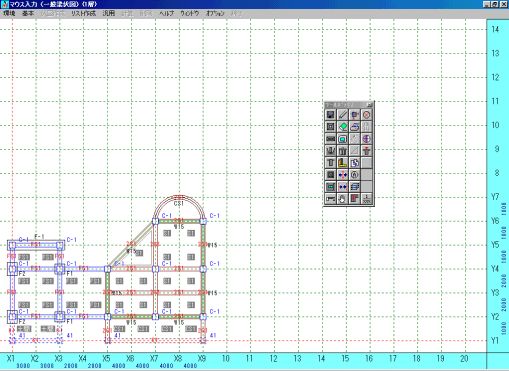The image size is (509, 371).
Task: Select the yellow L-shaped tool icon
Action: (x=342, y=163)
